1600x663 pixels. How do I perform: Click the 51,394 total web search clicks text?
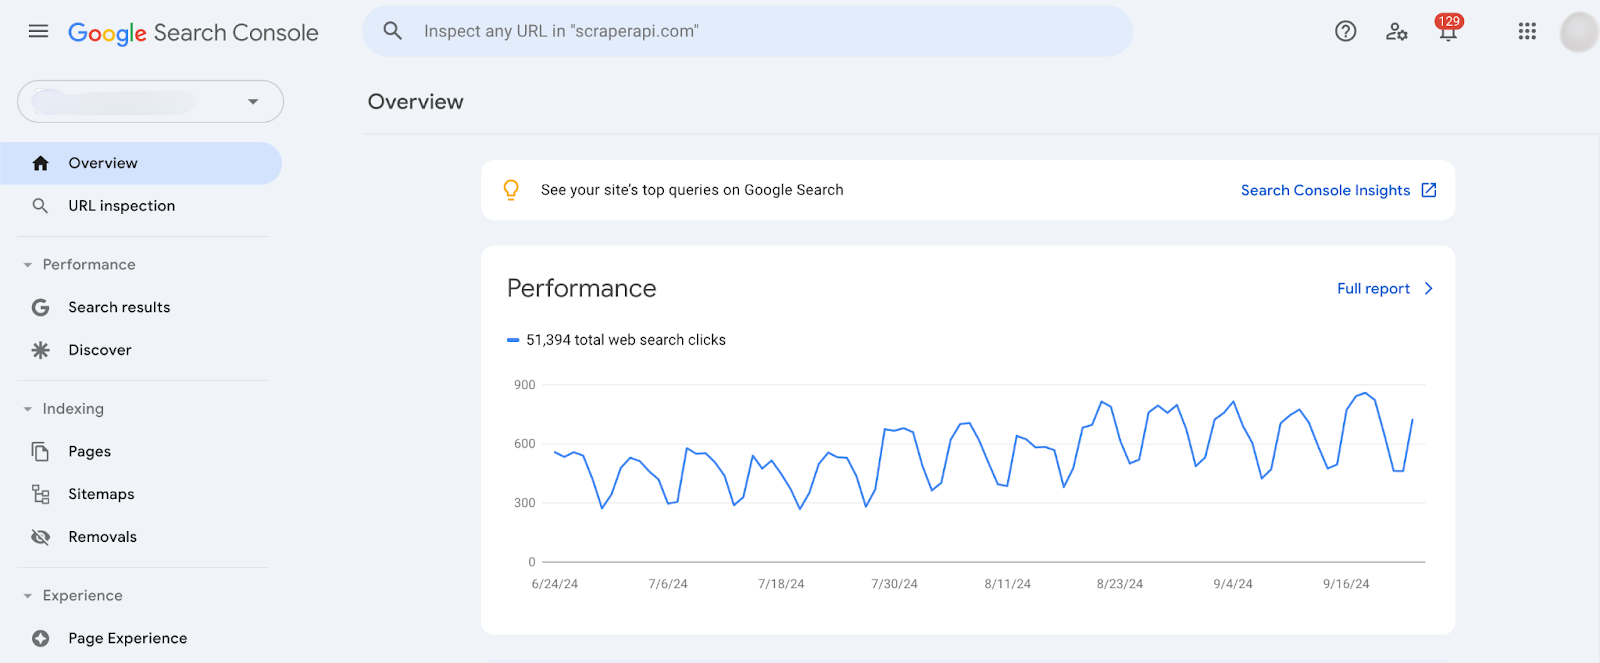[626, 340]
